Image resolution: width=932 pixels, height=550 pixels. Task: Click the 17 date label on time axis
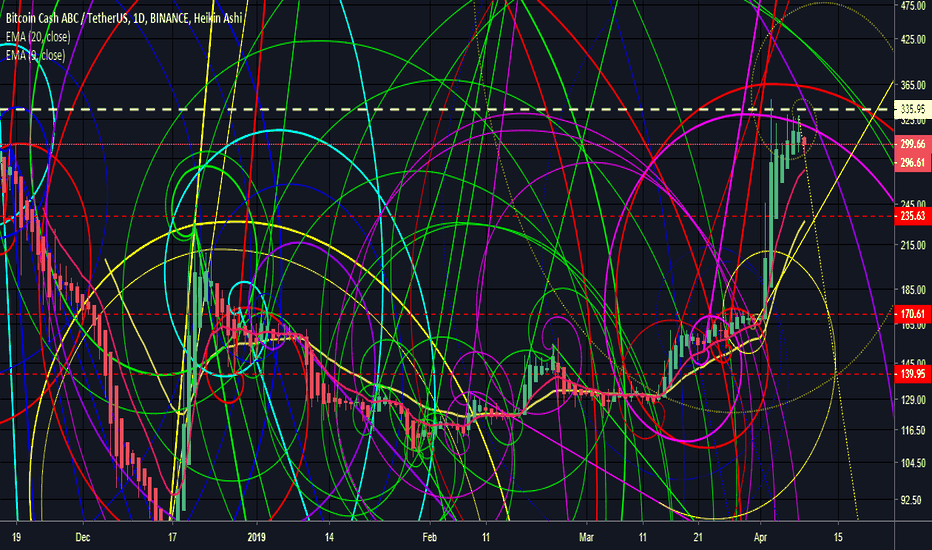172,538
